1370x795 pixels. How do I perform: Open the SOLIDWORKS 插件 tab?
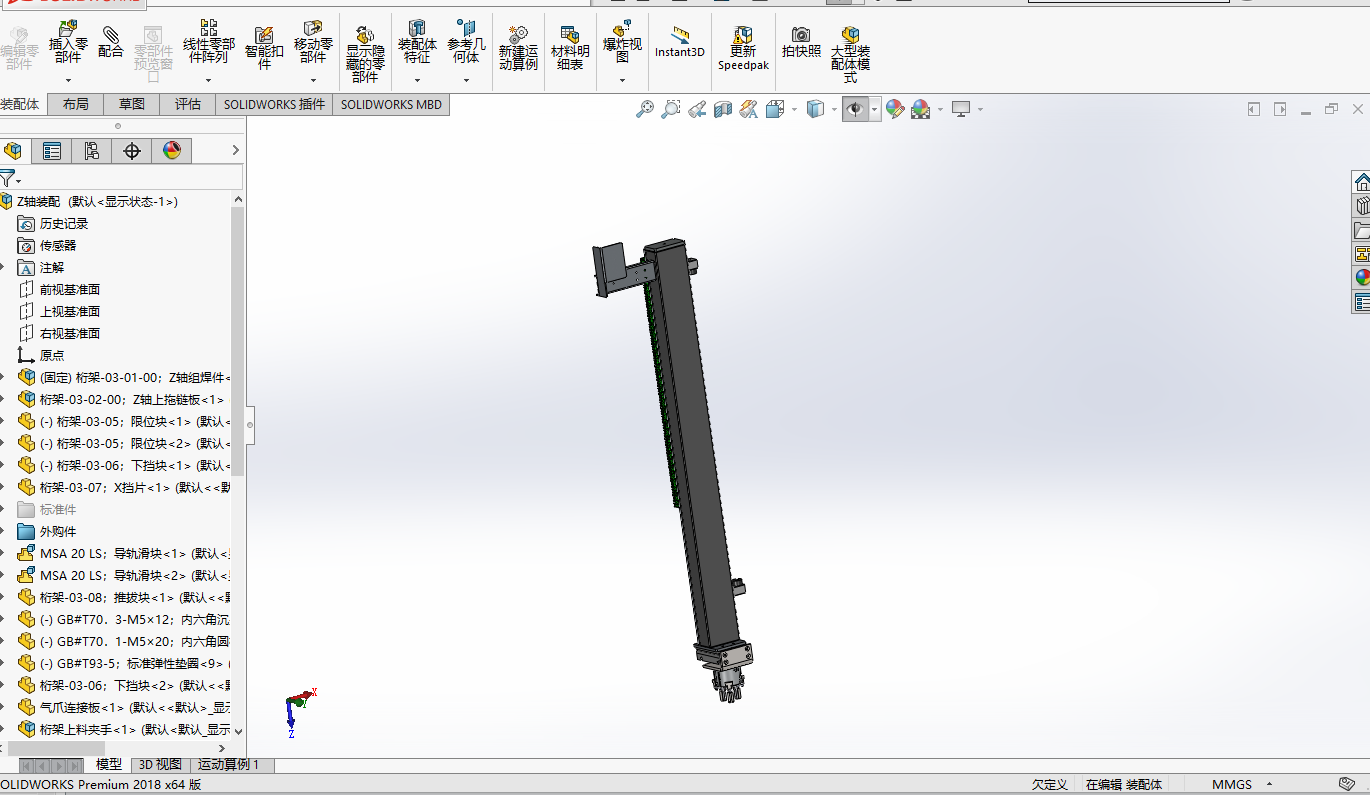click(274, 104)
